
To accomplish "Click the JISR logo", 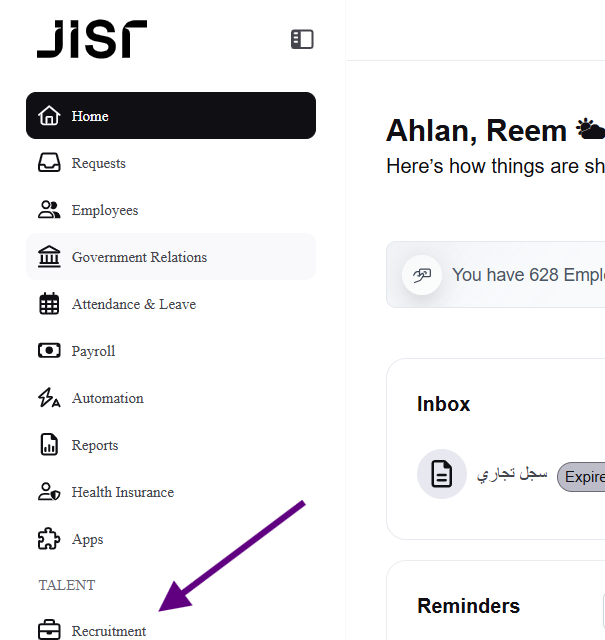I will 92,39.
